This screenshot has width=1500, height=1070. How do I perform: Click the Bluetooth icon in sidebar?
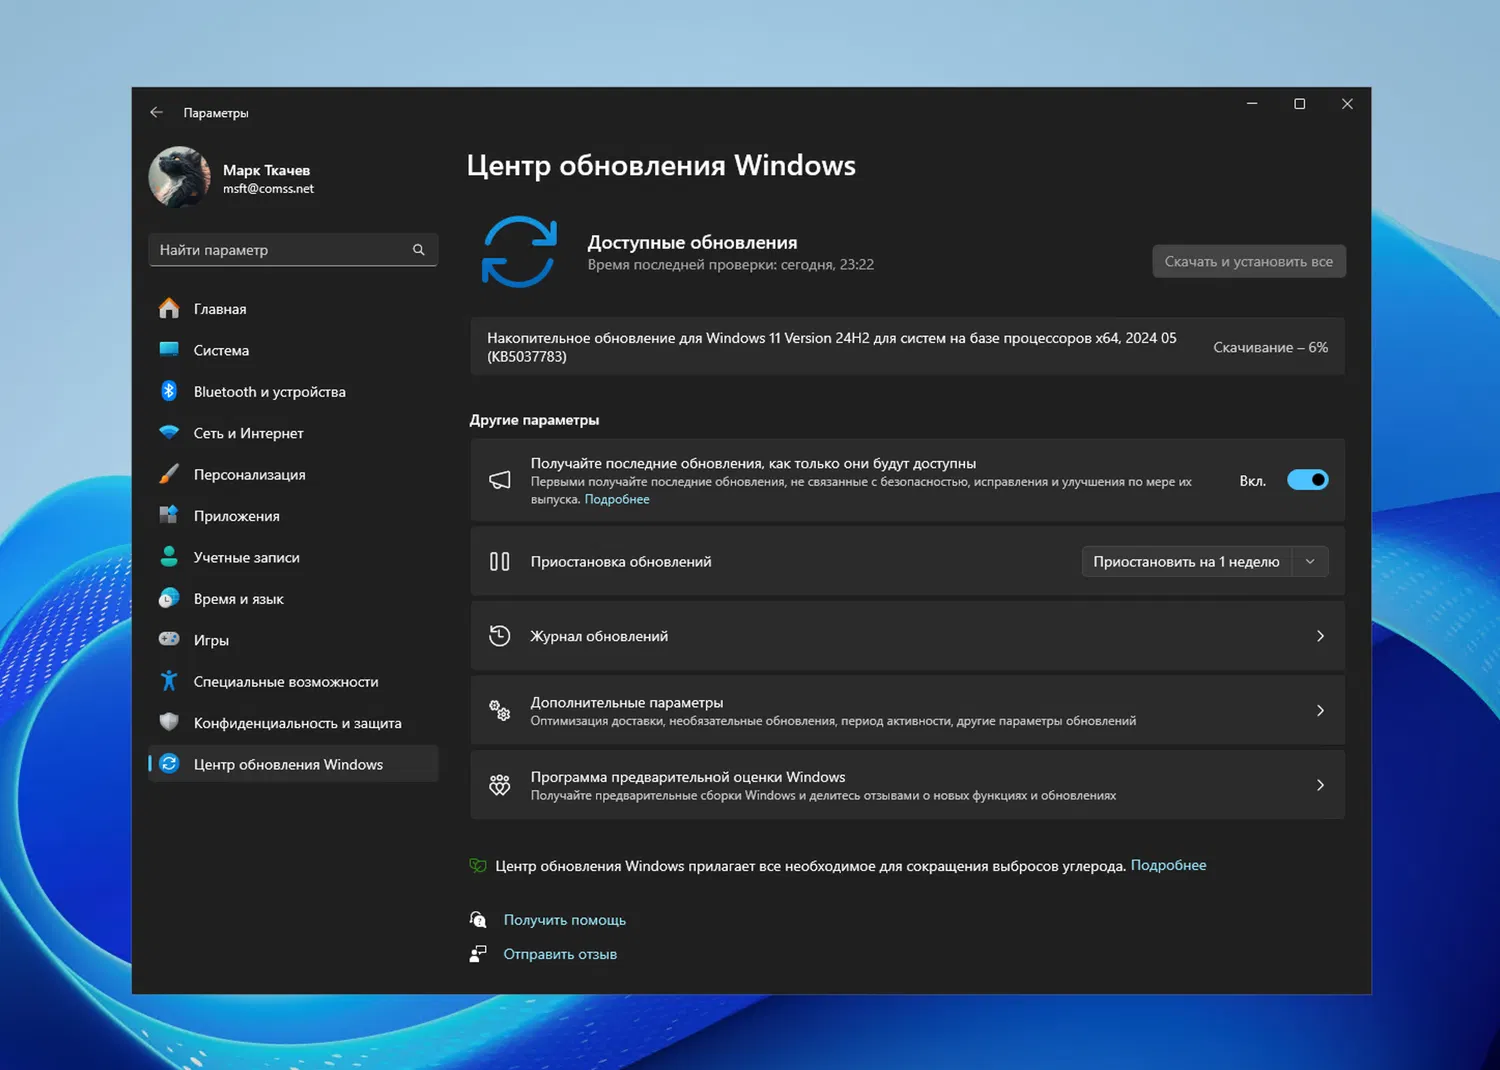pos(169,391)
